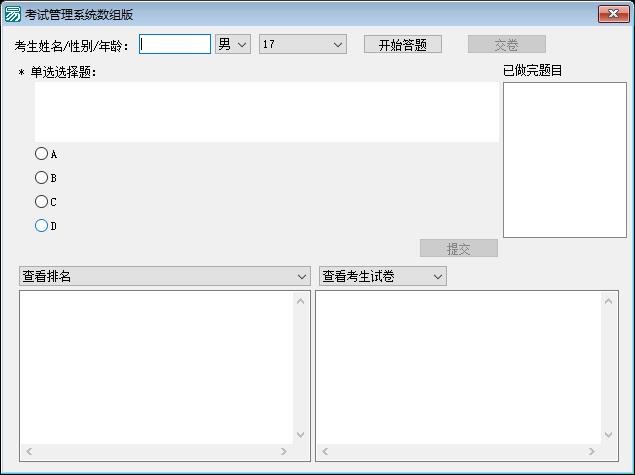Click inside the question text area
Image resolution: width=635 pixels, height=475 pixels.
pos(266,112)
